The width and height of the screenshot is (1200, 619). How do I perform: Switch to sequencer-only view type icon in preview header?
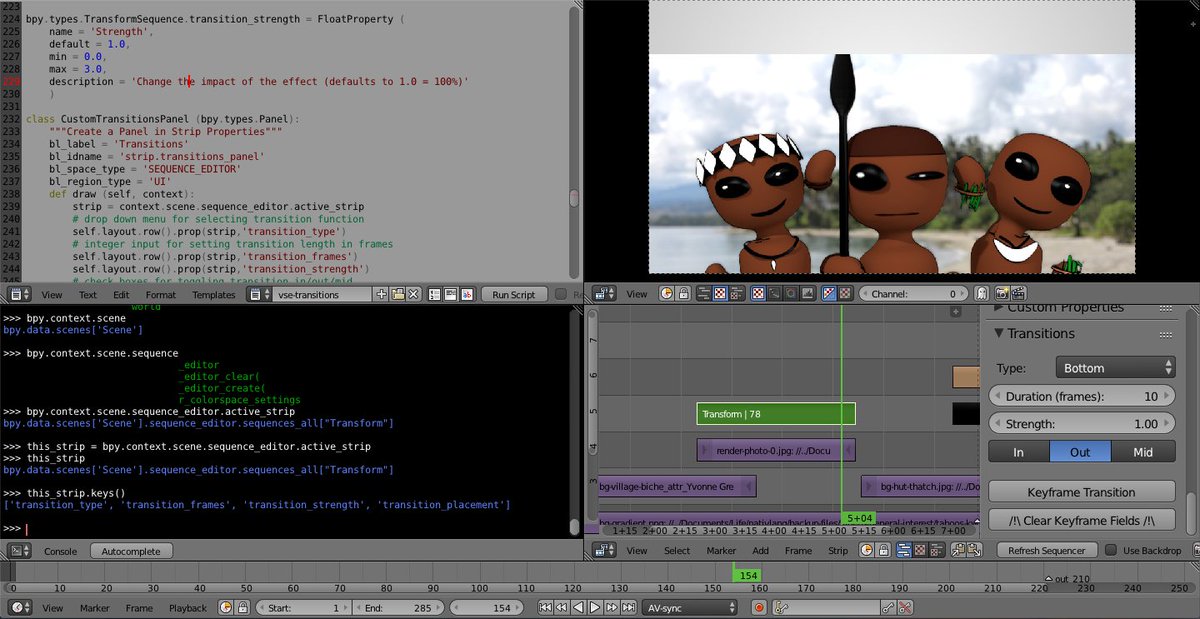click(x=703, y=293)
